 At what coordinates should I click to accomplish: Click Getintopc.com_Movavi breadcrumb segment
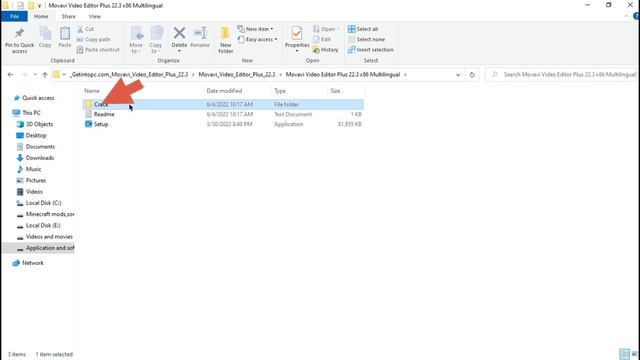[129, 74]
